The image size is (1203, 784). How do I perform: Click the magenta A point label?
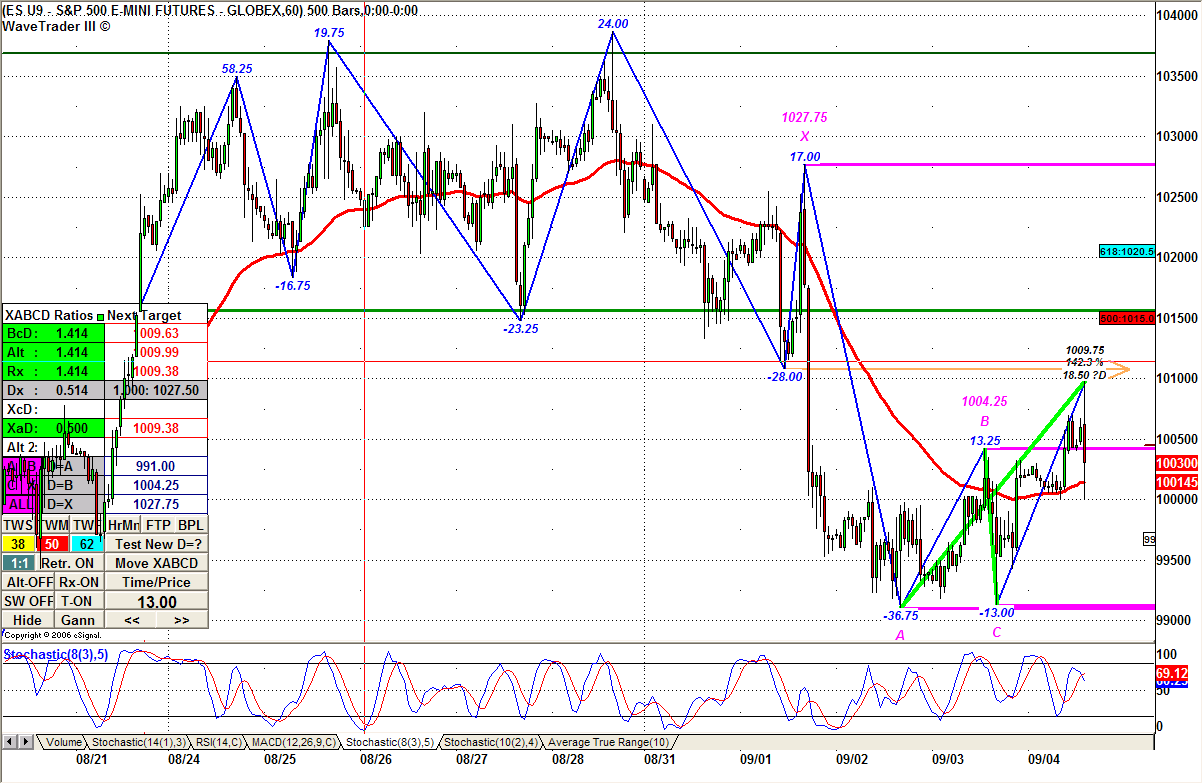[x=900, y=634]
